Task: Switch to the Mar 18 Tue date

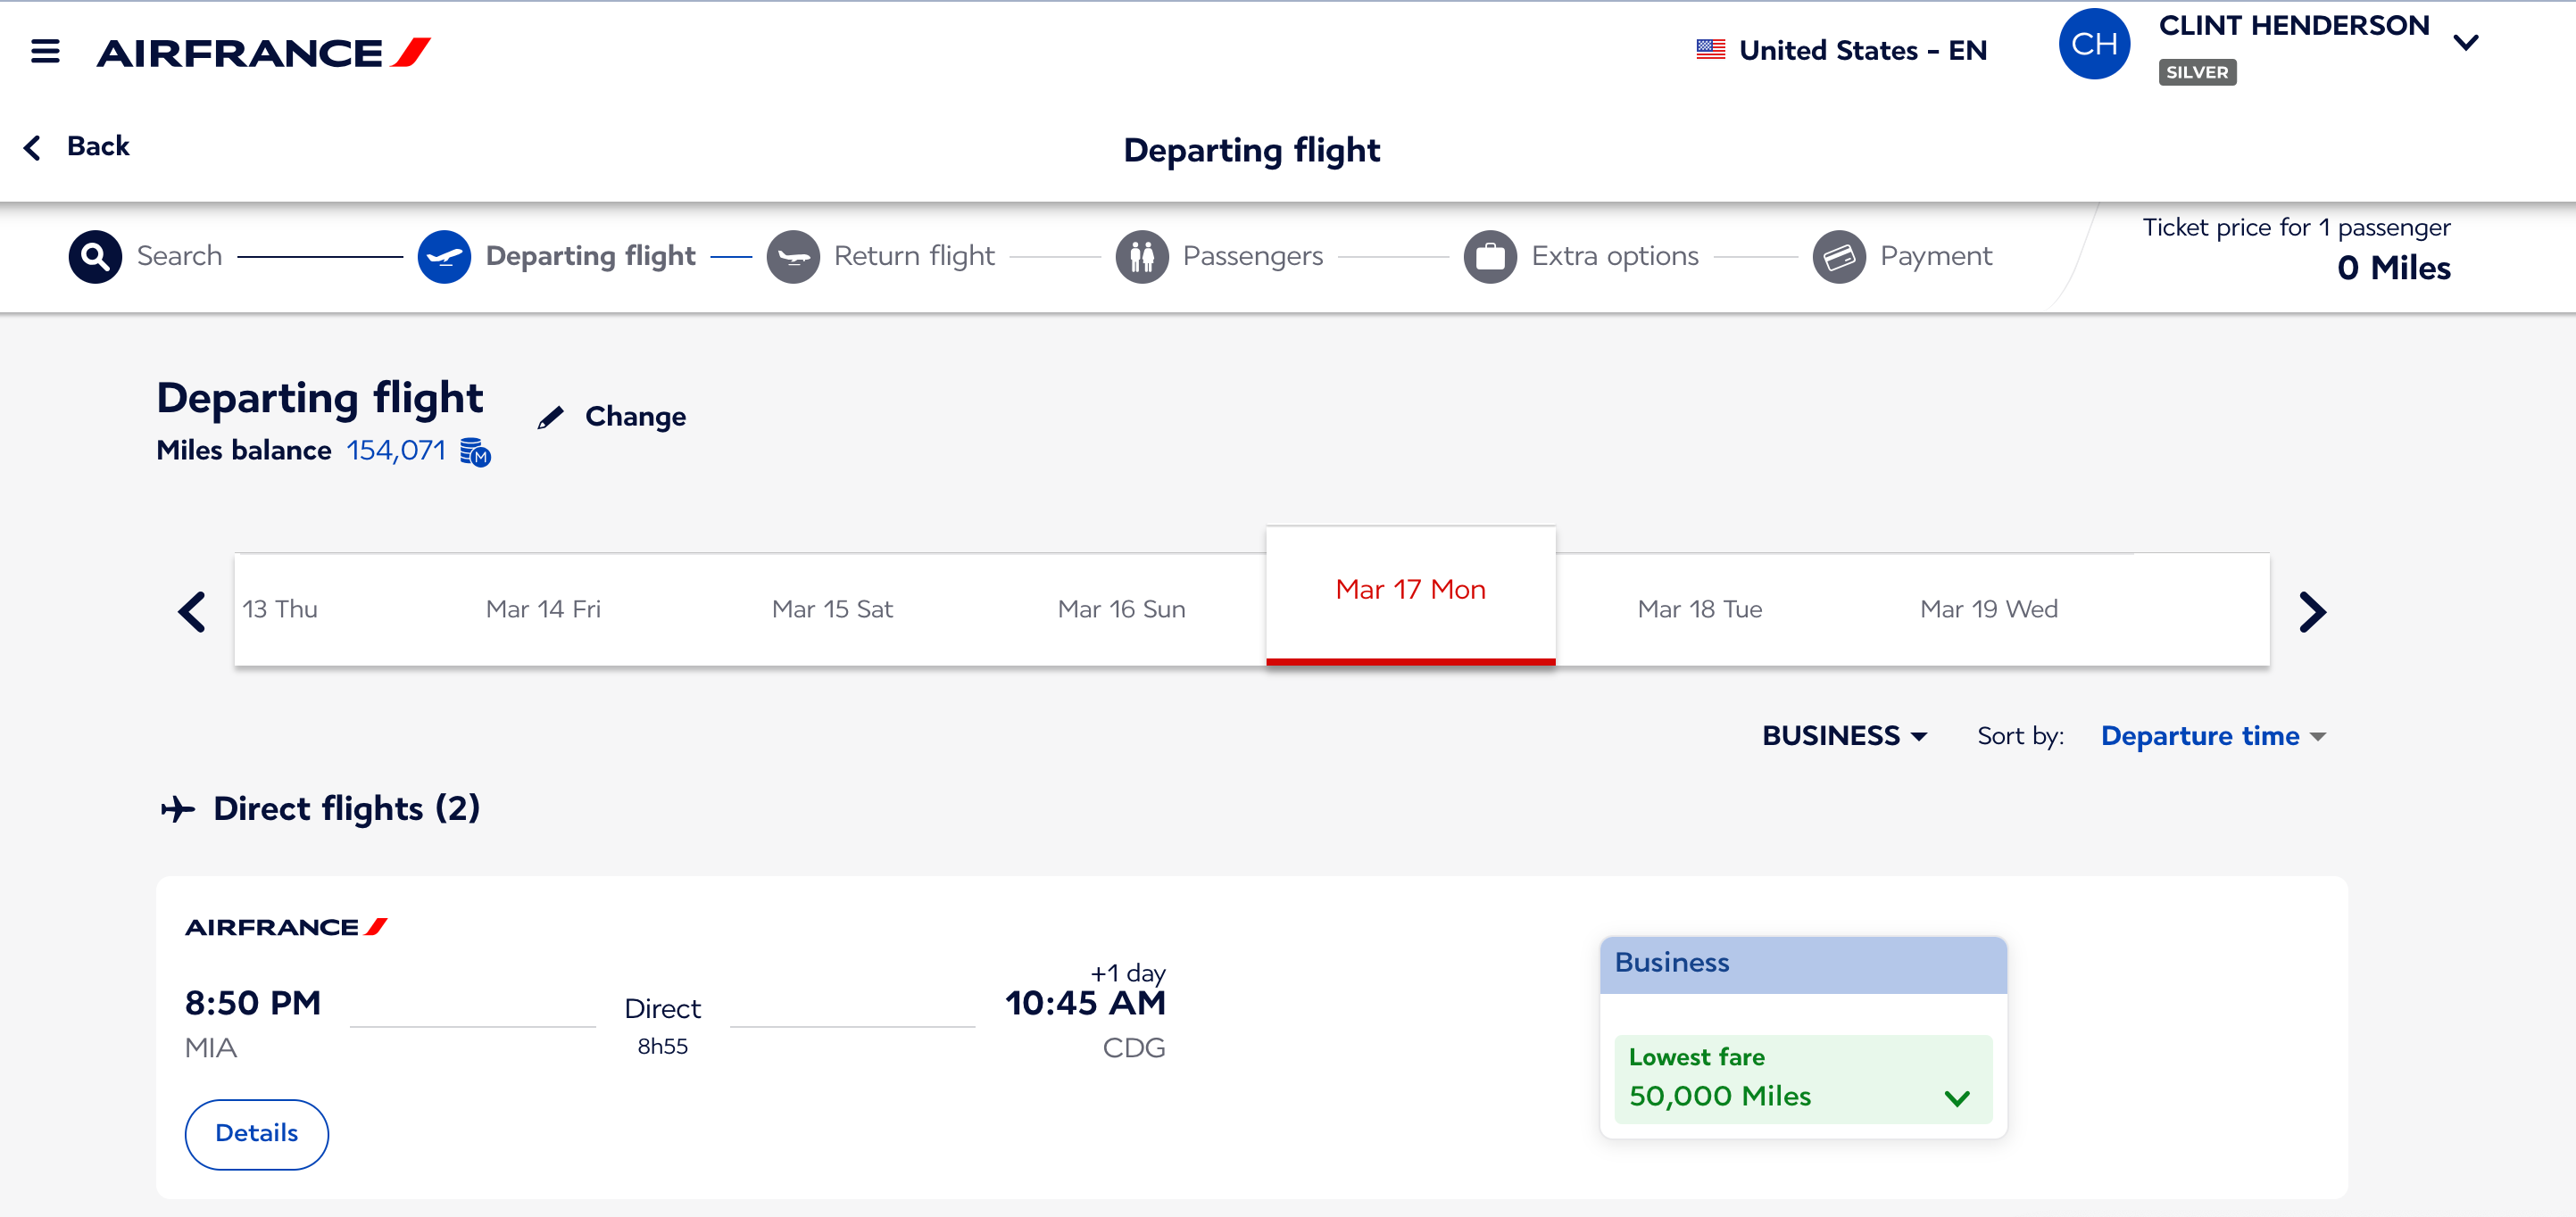Action: click(x=1699, y=608)
